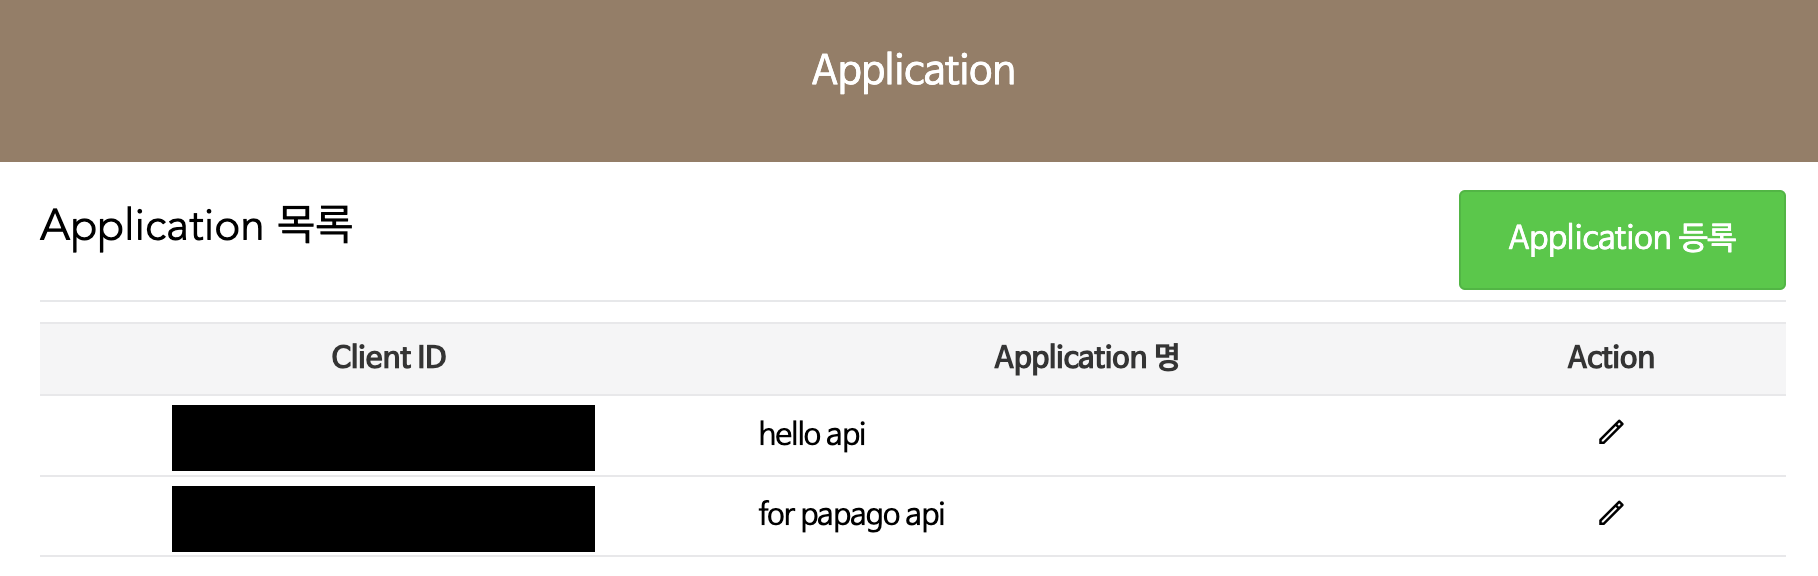Click the pencil edit icon for hello api
The width and height of the screenshot is (1818, 576).
click(1610, 433)
